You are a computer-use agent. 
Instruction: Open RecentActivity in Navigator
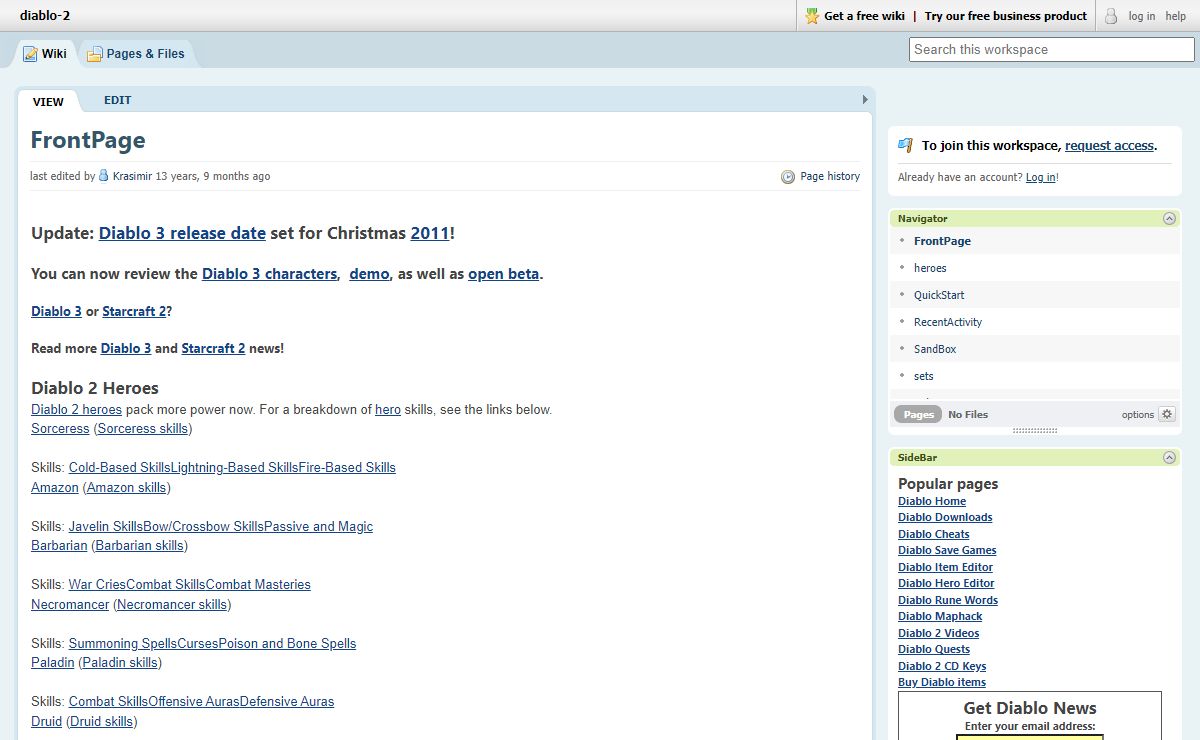[948, 322]
